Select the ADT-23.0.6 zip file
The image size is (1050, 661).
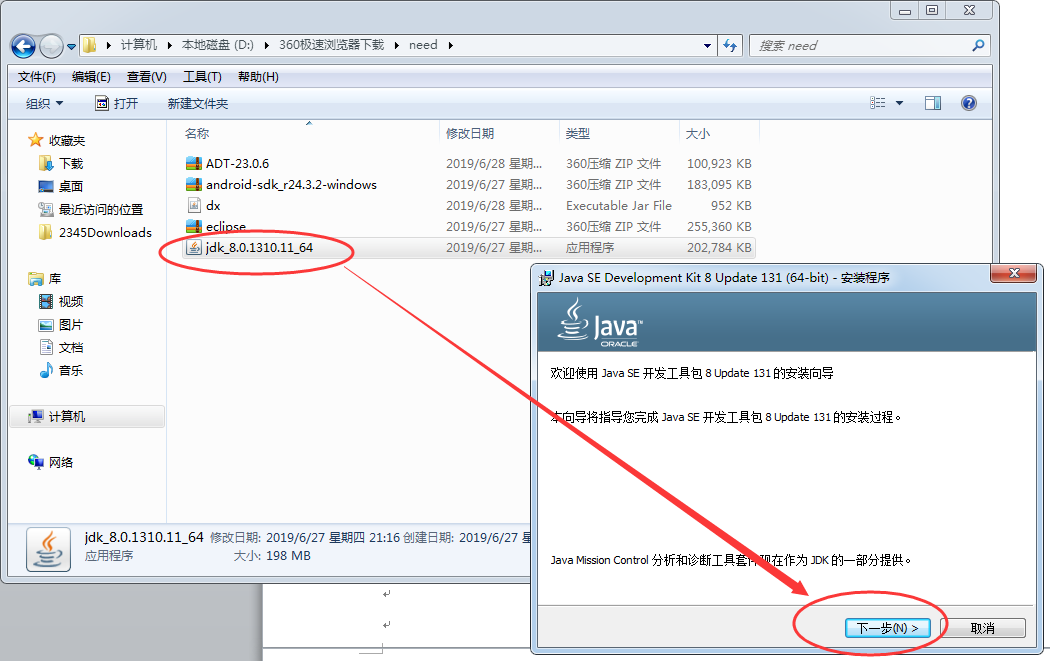(237, 163)
